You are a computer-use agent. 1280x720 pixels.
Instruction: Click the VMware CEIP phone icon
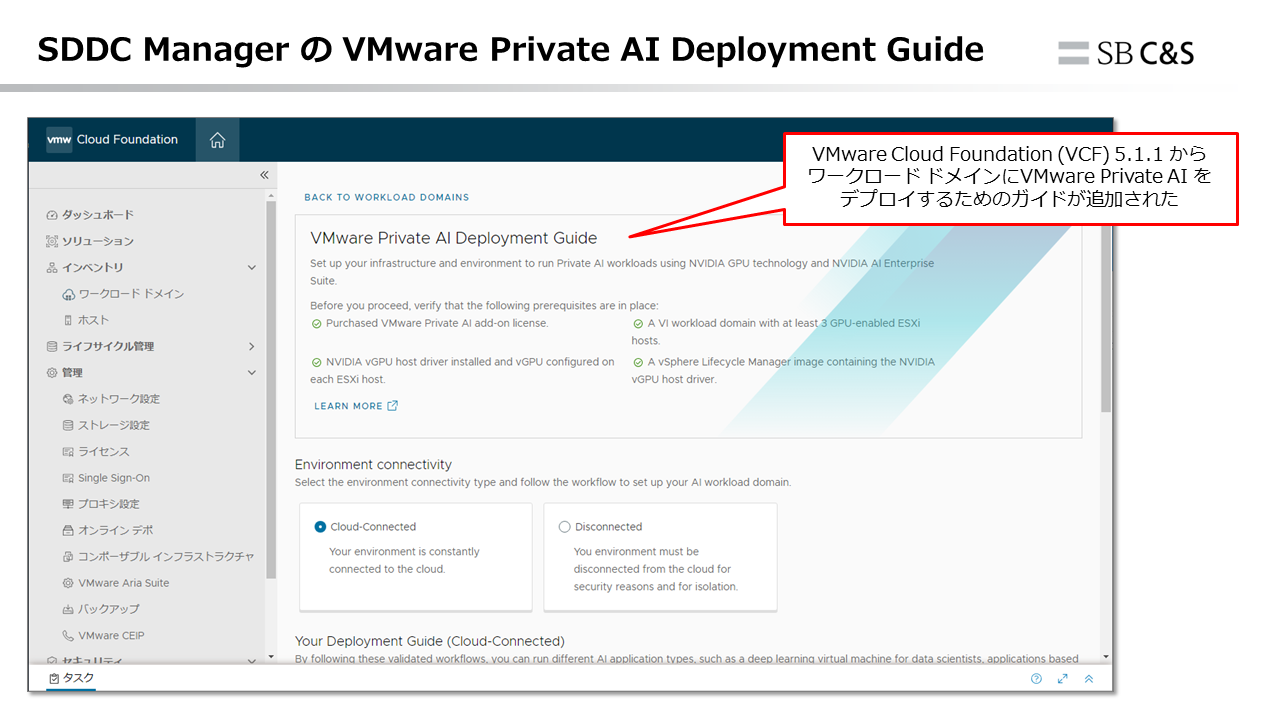click(68, 635)
